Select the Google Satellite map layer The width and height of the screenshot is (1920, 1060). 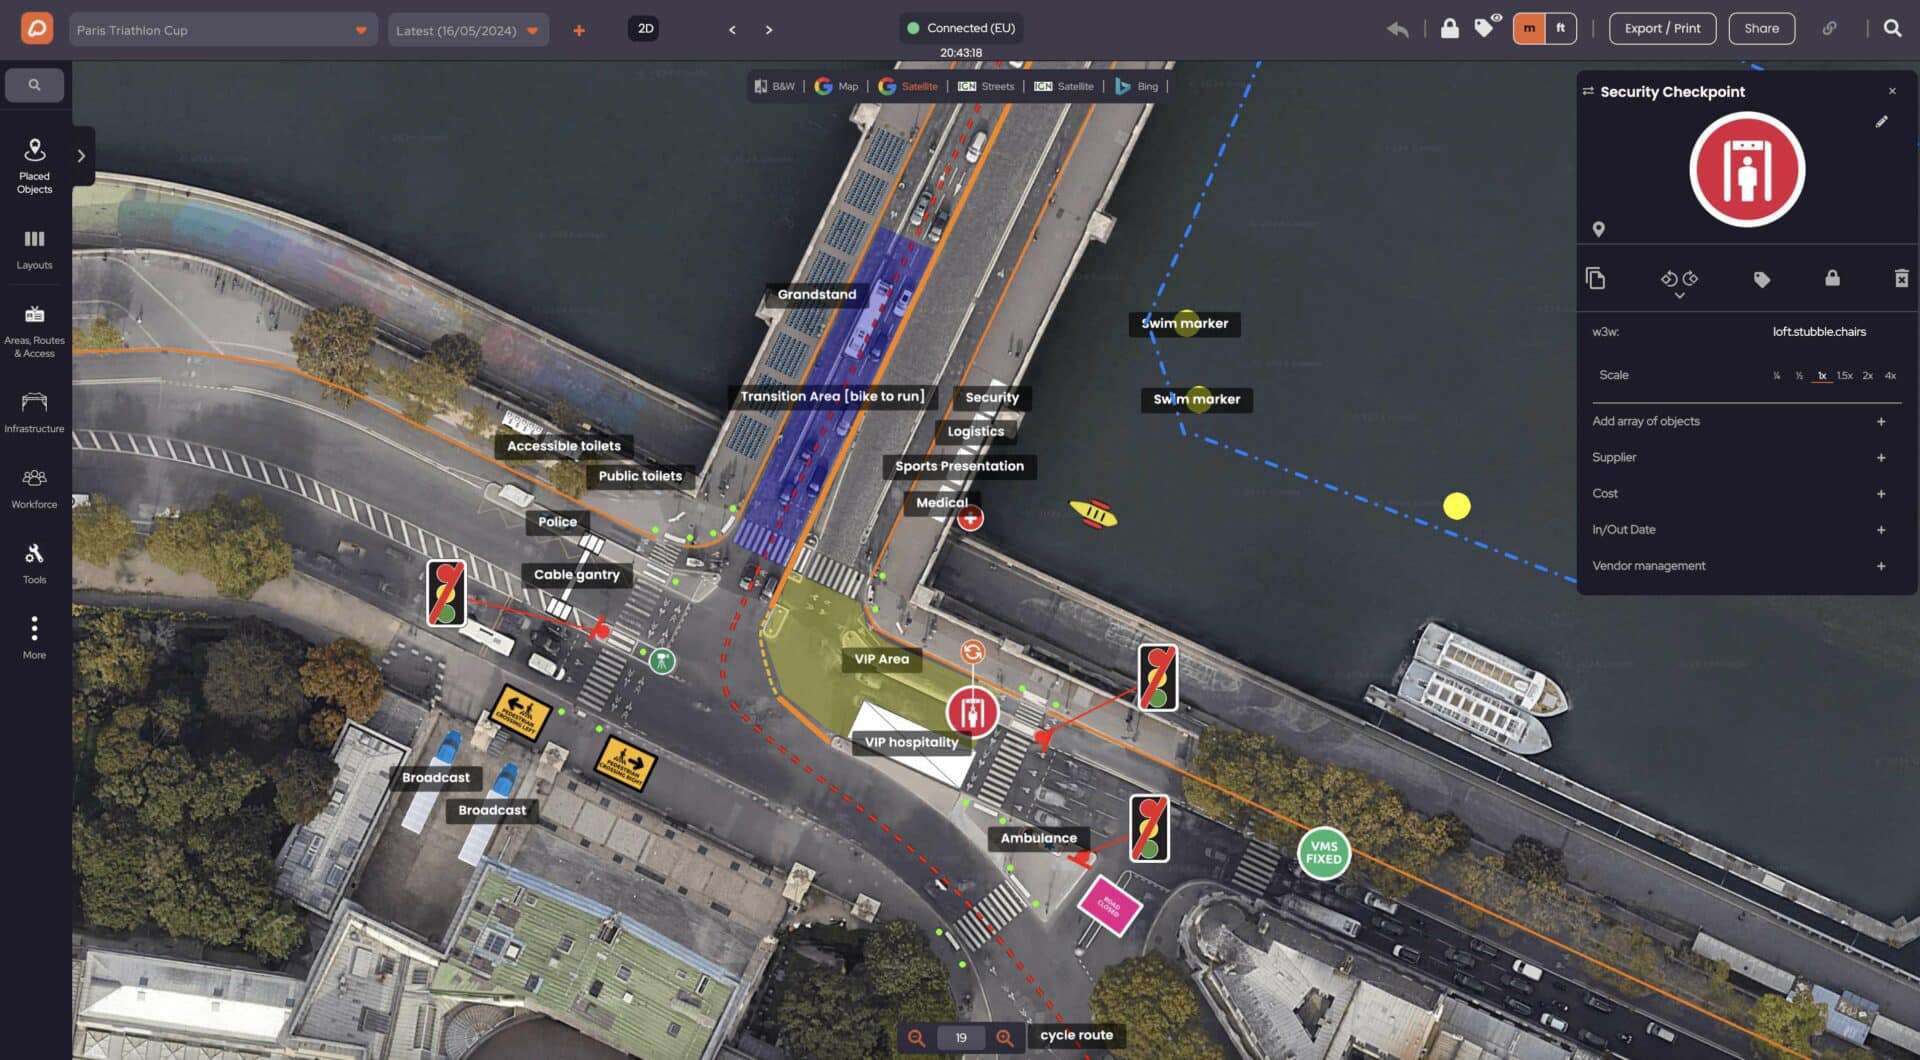click(908, 87)
